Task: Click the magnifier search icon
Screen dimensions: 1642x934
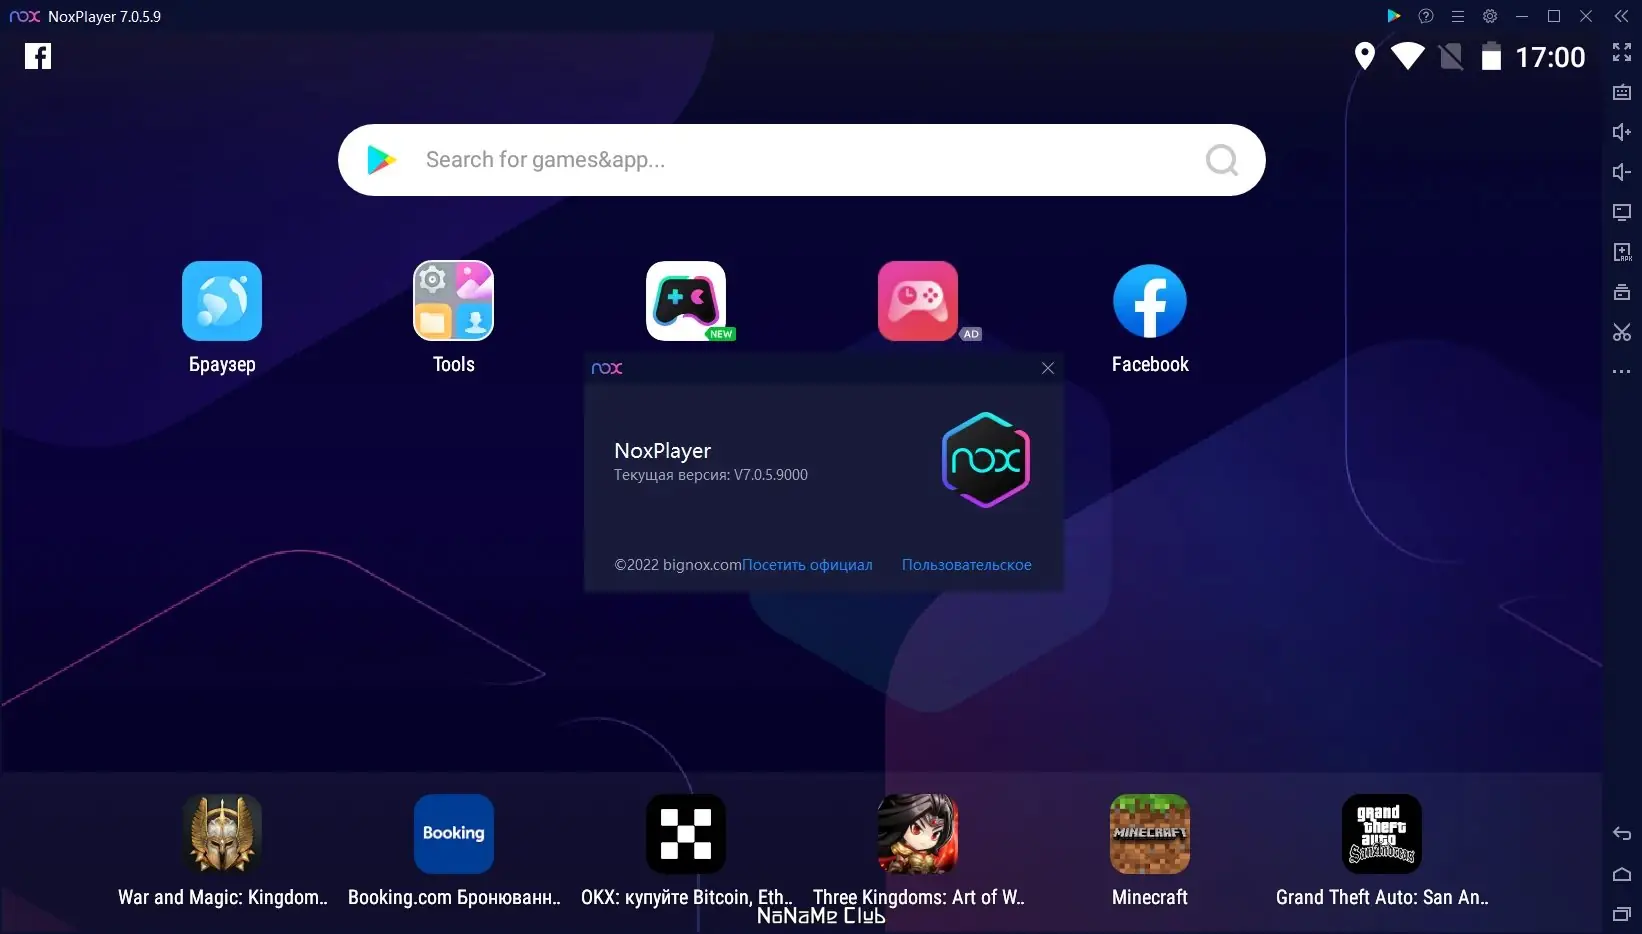Action: 1222,160
